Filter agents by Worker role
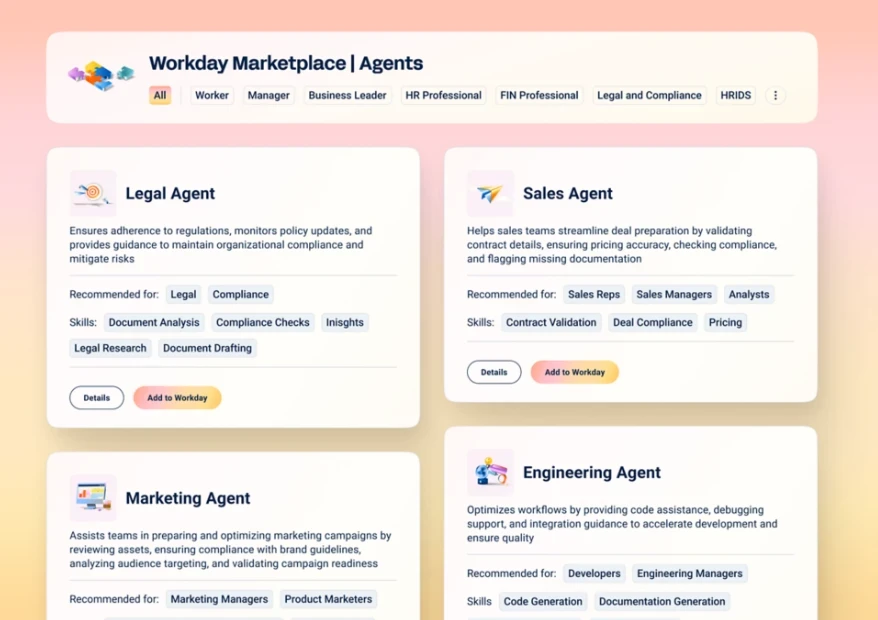 (212, 96)
